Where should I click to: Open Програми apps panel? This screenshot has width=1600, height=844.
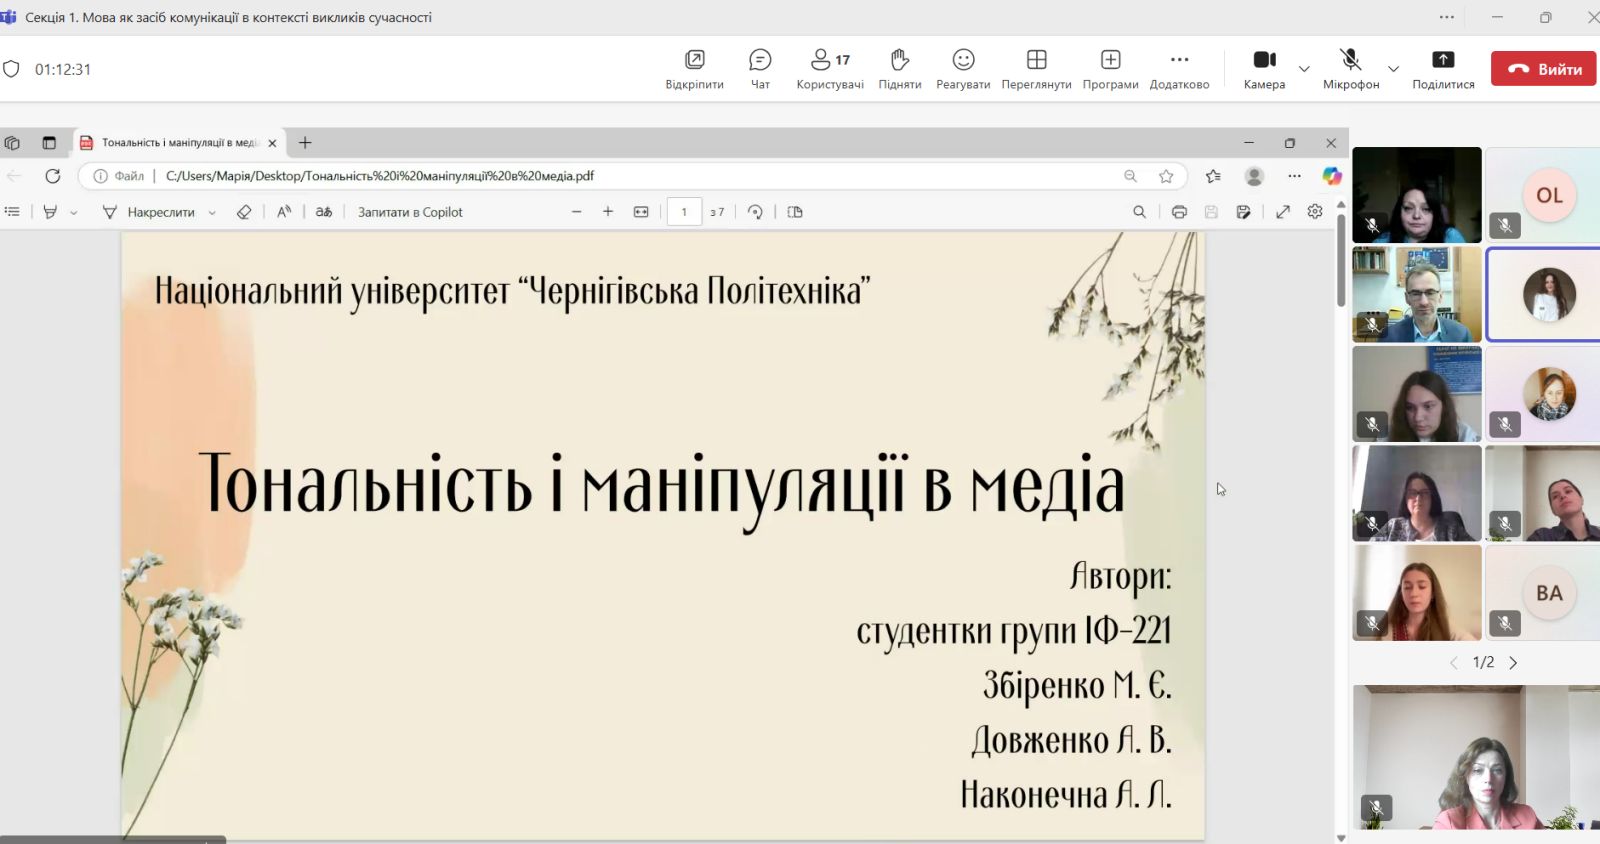(1110, 69)
